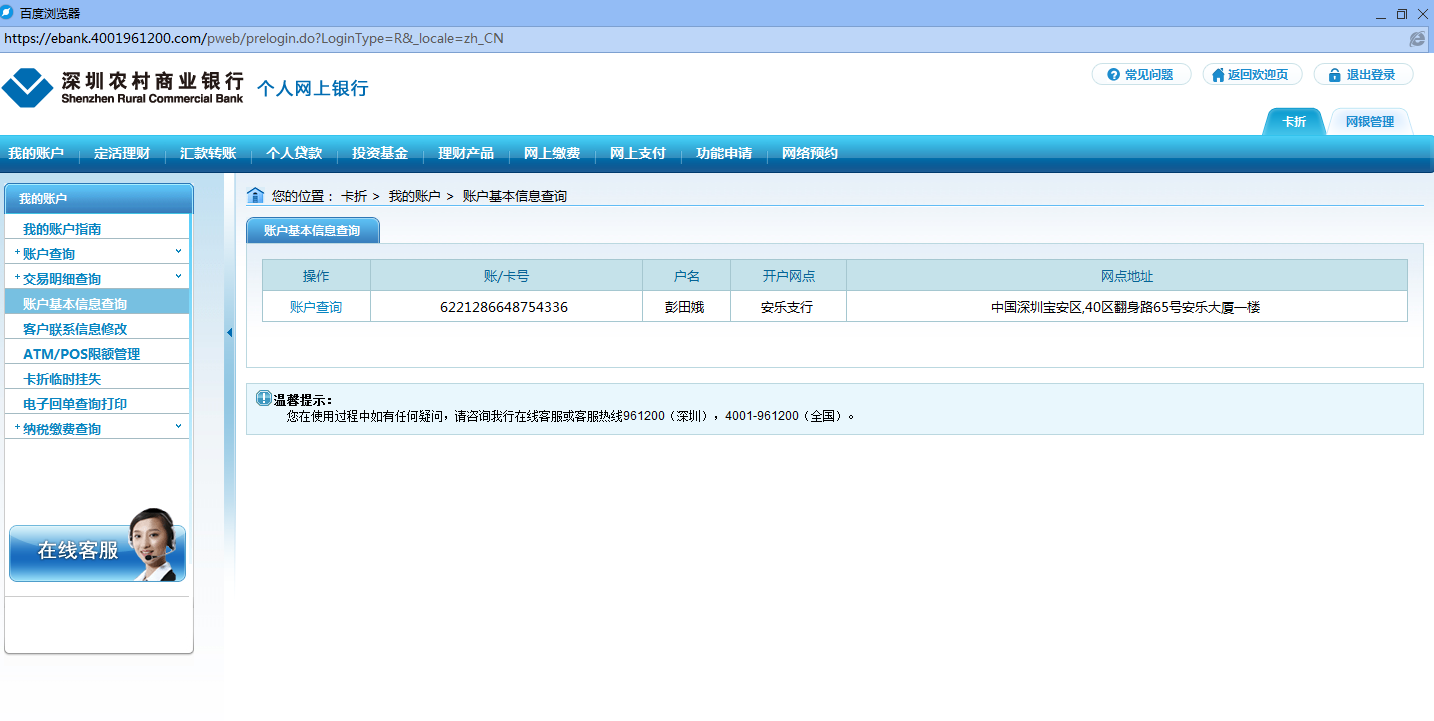Open 在线客服 online service banner
The height and width of the screenshot is (721, 1434).
pos(97,549)
